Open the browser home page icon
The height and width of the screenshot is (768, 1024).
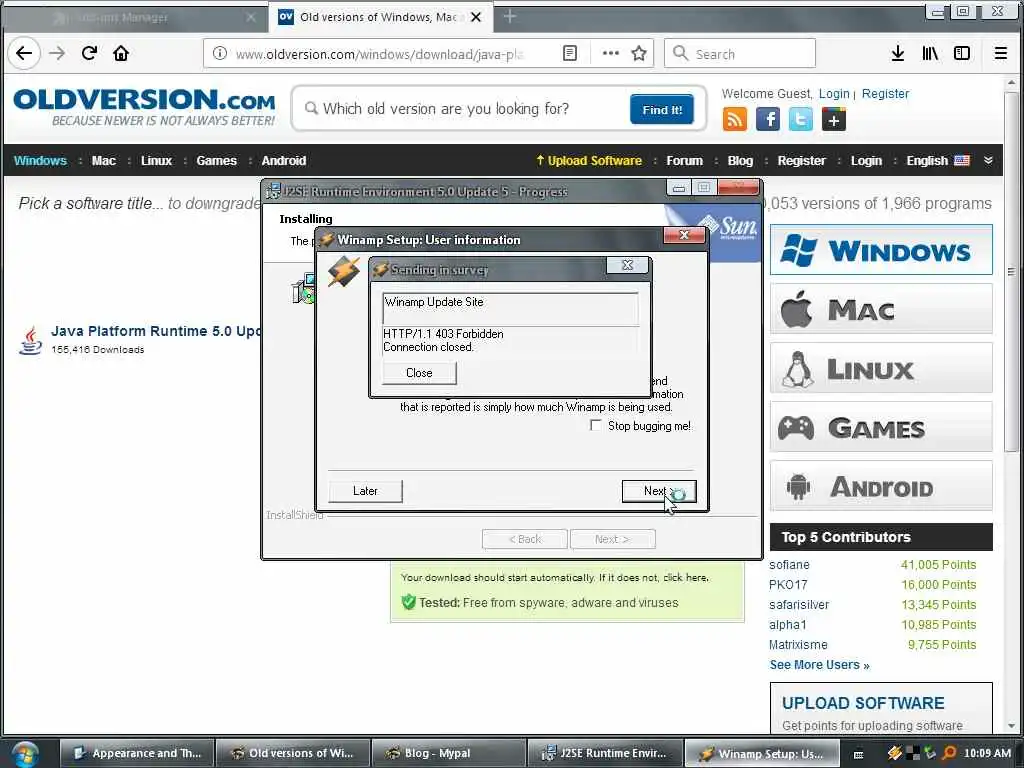coord(121,54)
